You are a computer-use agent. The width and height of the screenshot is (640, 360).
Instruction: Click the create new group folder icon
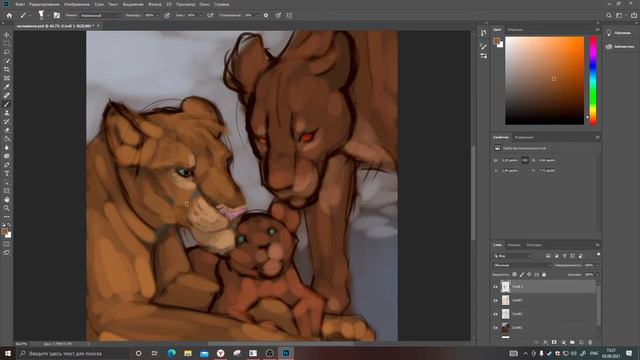click(572, 342)
